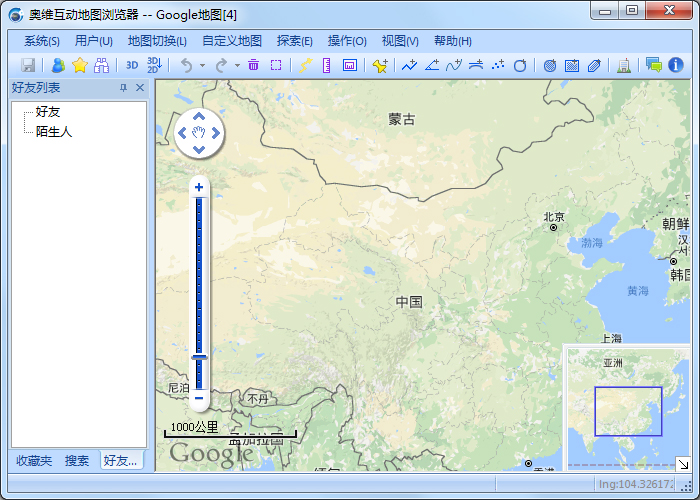Click the 北京 city label on map

[554, 217]
